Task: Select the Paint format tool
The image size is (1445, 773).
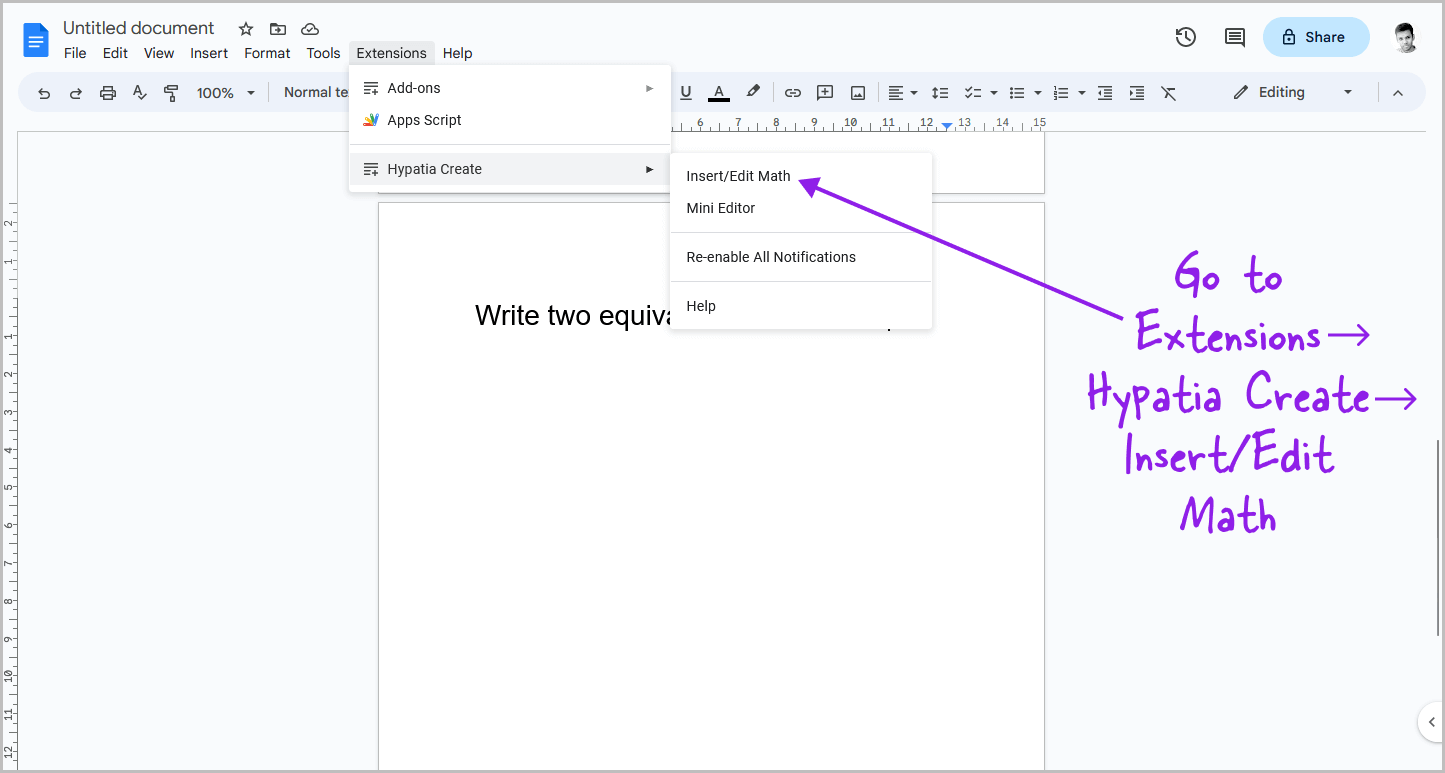Action: pyautogui.click(x=171, y=93)
